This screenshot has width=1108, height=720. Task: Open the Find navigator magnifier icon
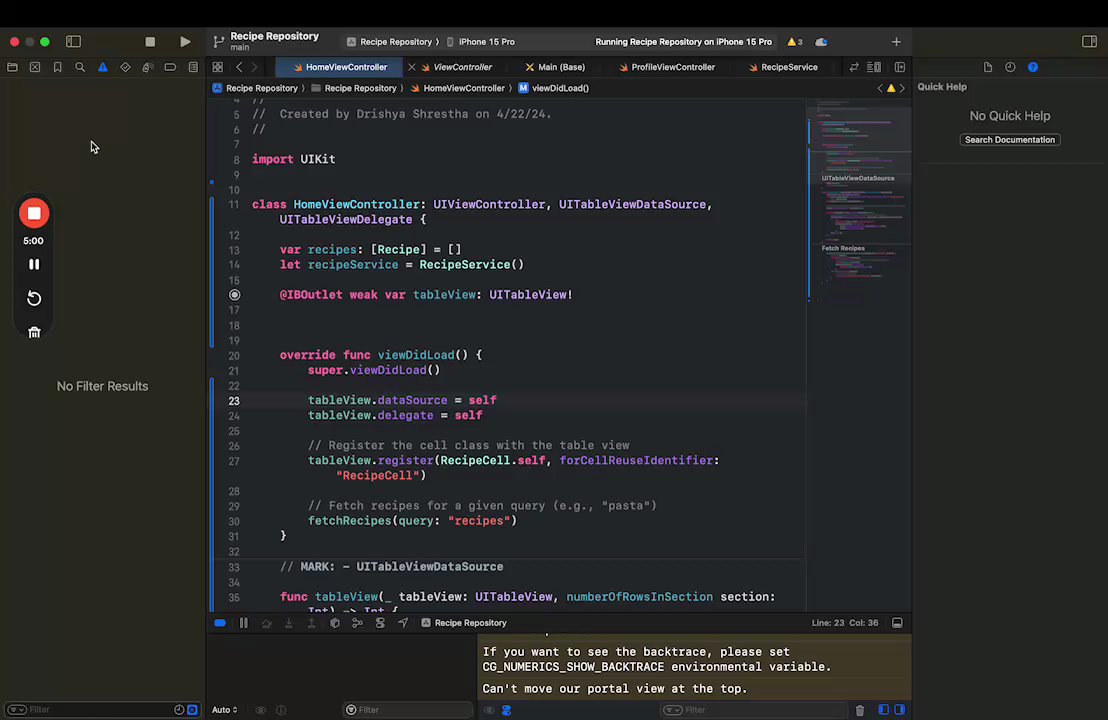click(80, 67)
